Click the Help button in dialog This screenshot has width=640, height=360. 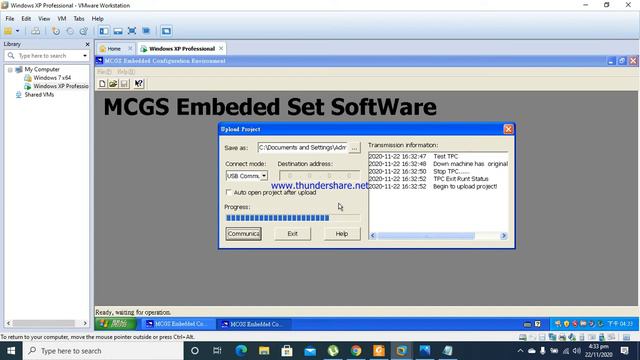[x=342, y=234]
